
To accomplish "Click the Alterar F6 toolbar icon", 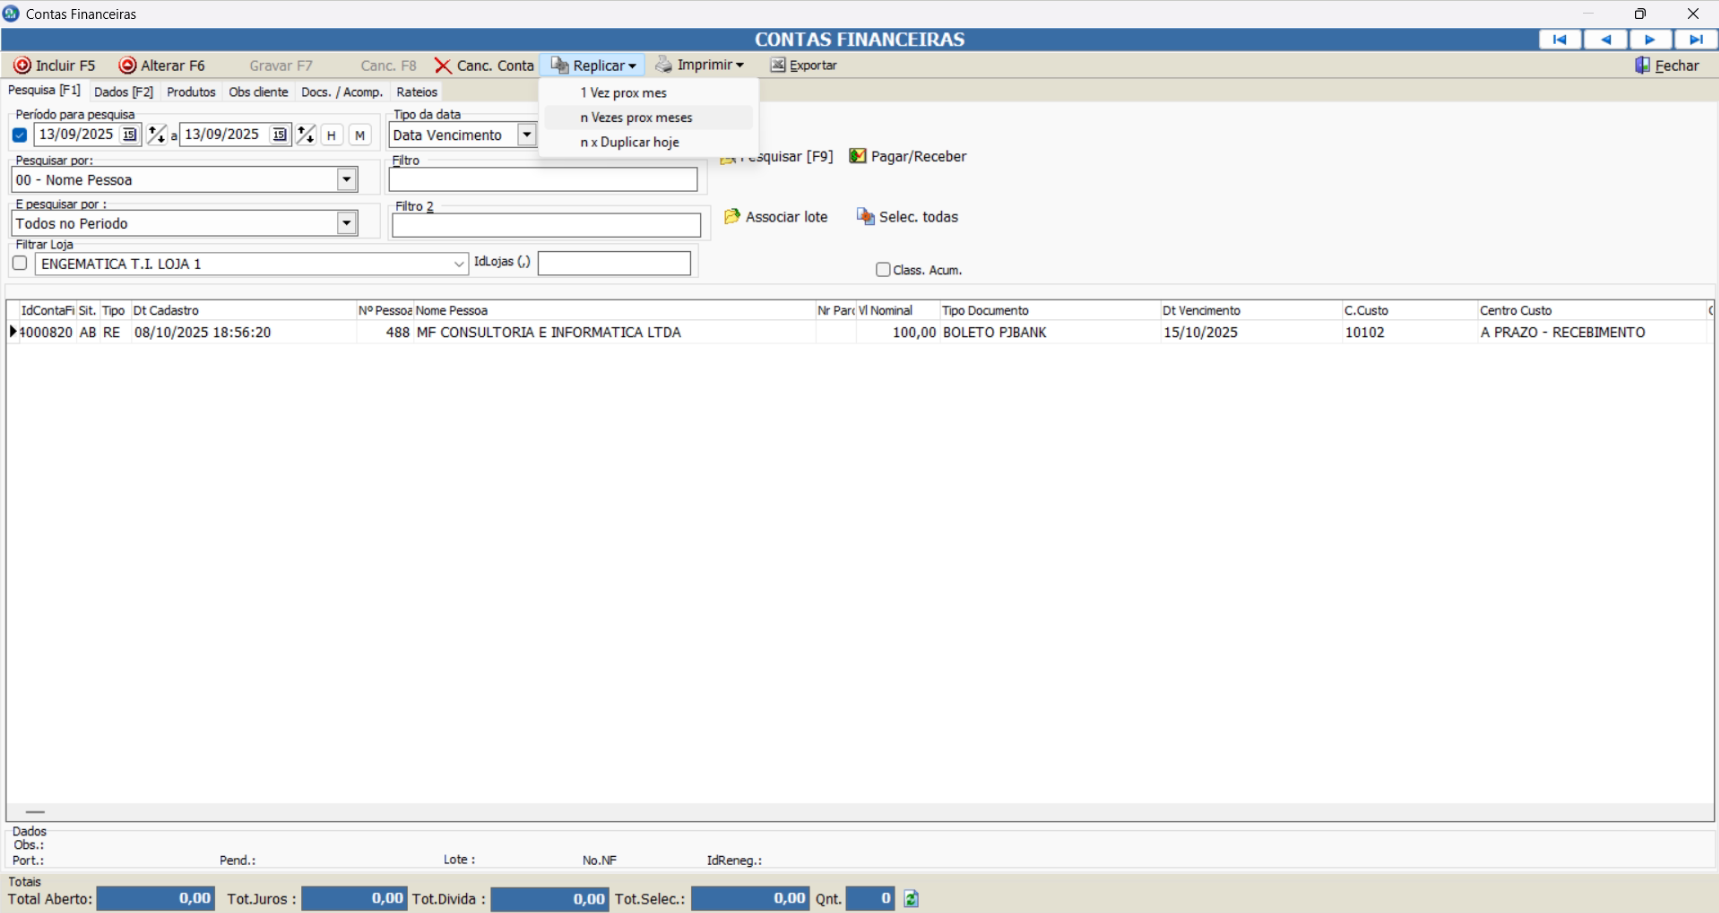I will (128, 66).
